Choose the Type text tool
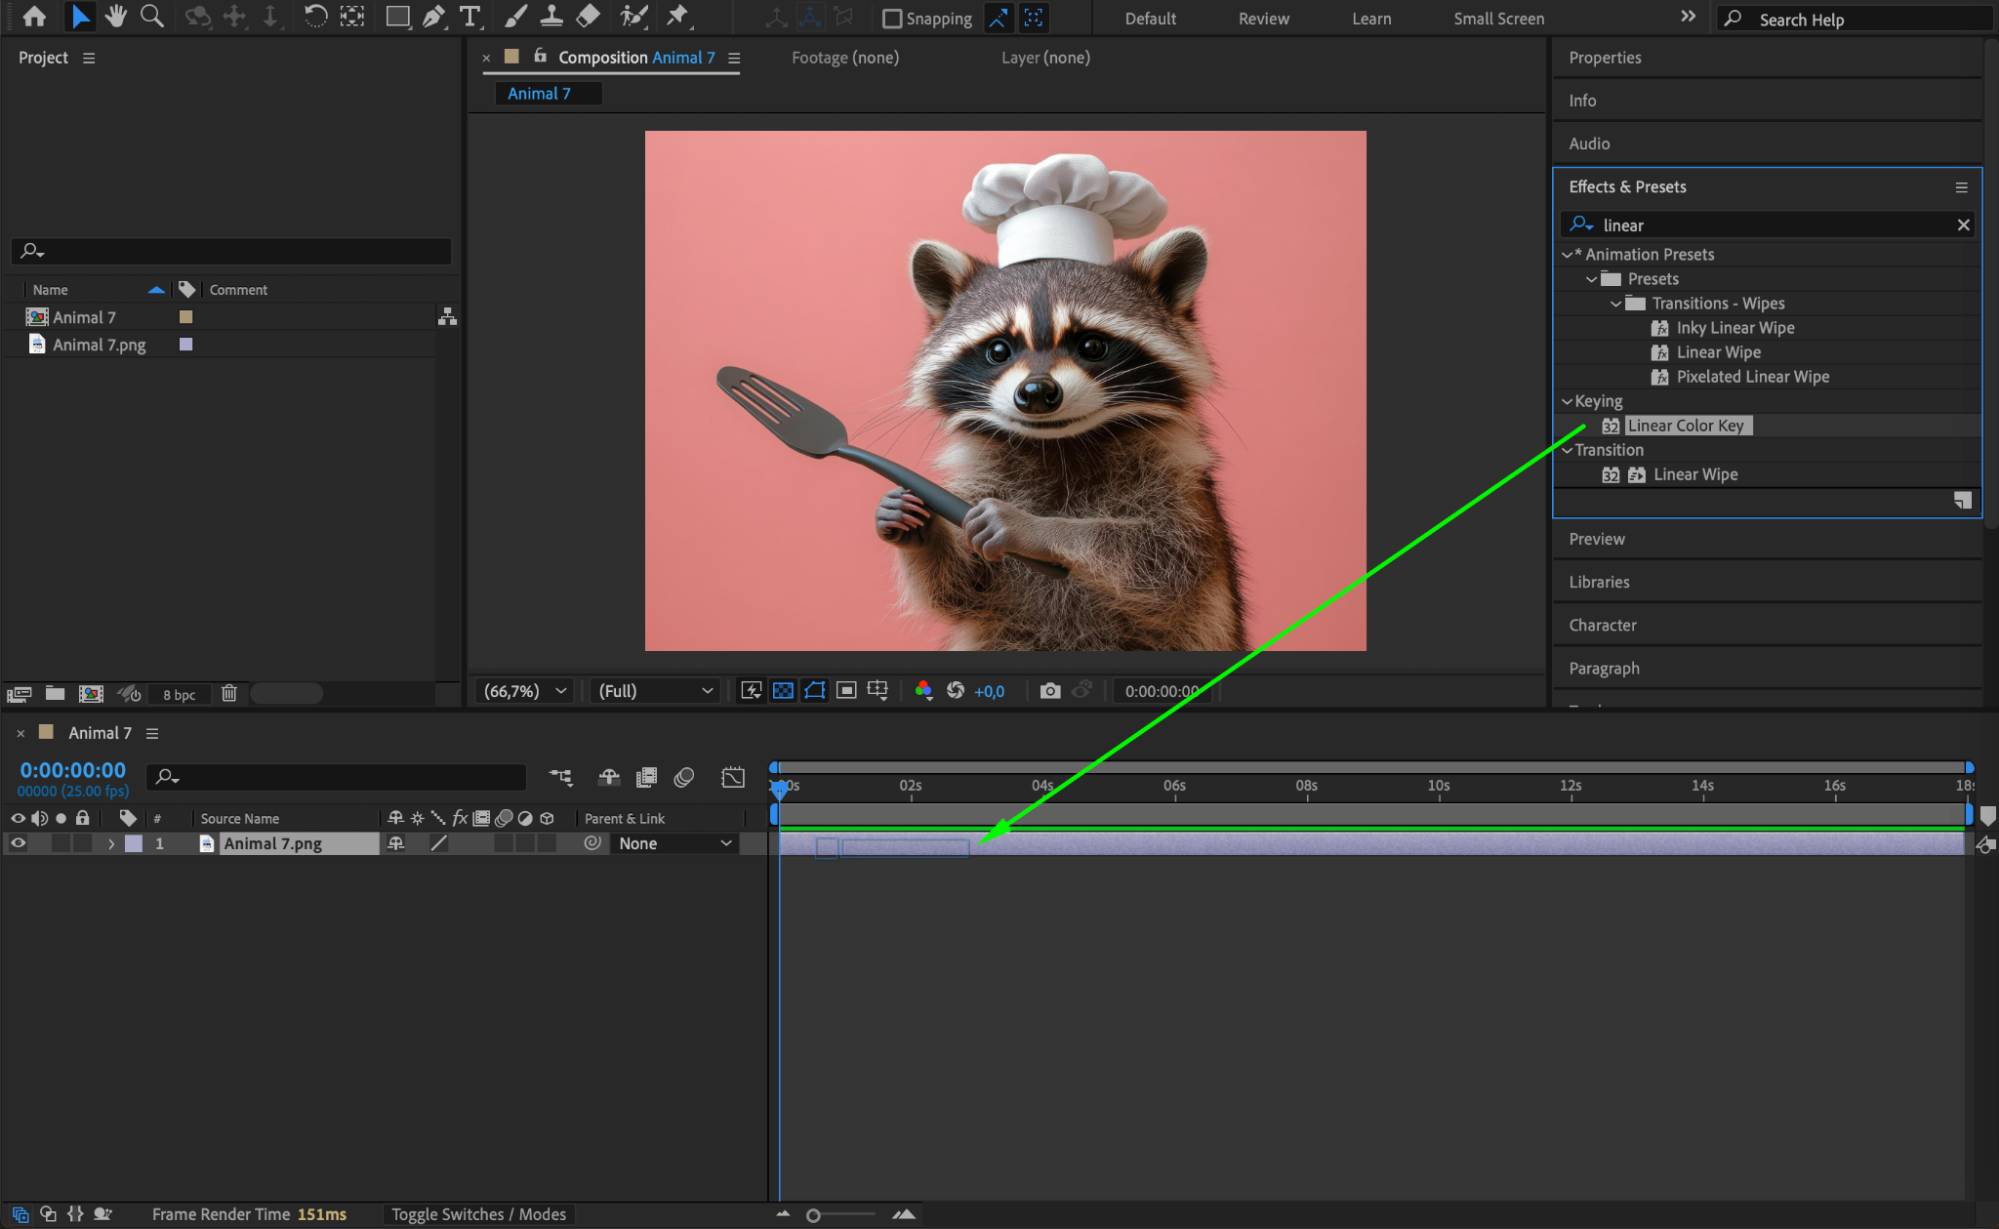1999x1229 pixels. (469, 16)
